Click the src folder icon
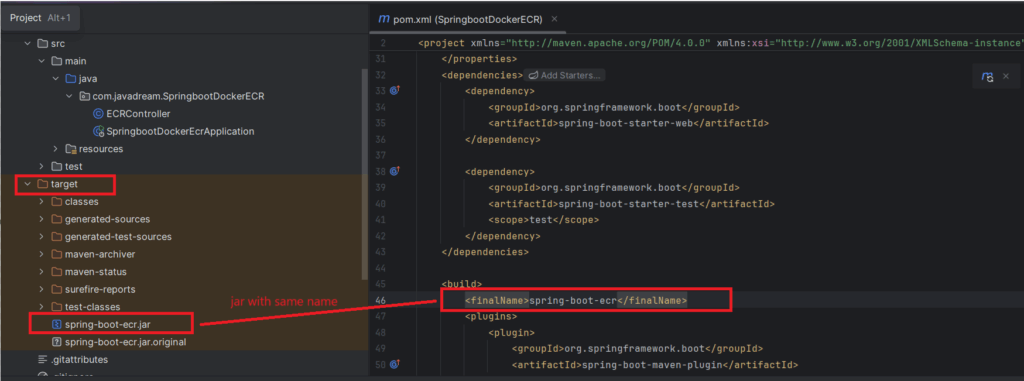This screenshot has width=1024, height=381. click(42, 44)
